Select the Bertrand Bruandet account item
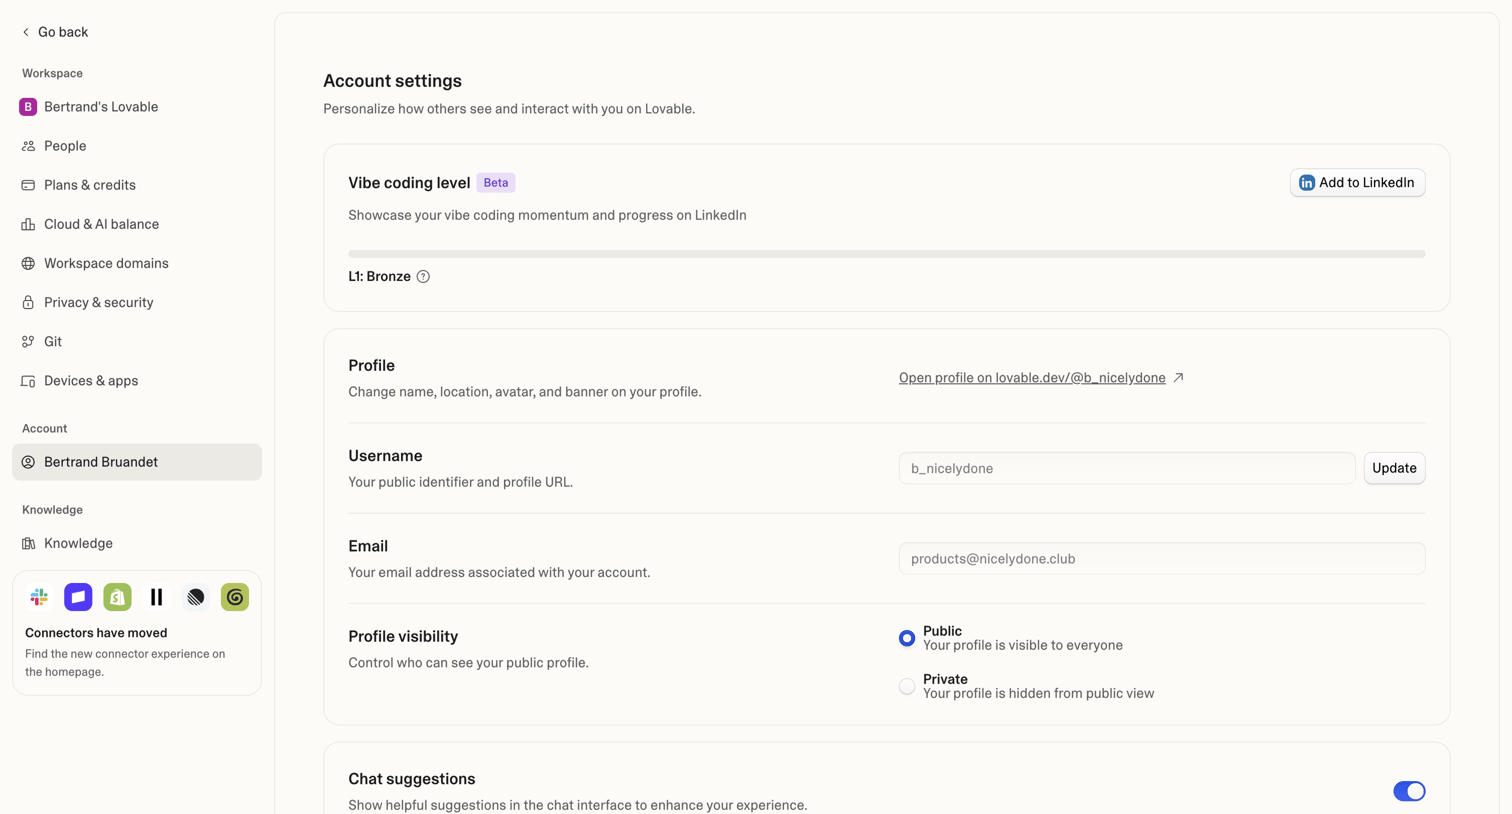Viewport: 1512px width, 814px height. 137,462
